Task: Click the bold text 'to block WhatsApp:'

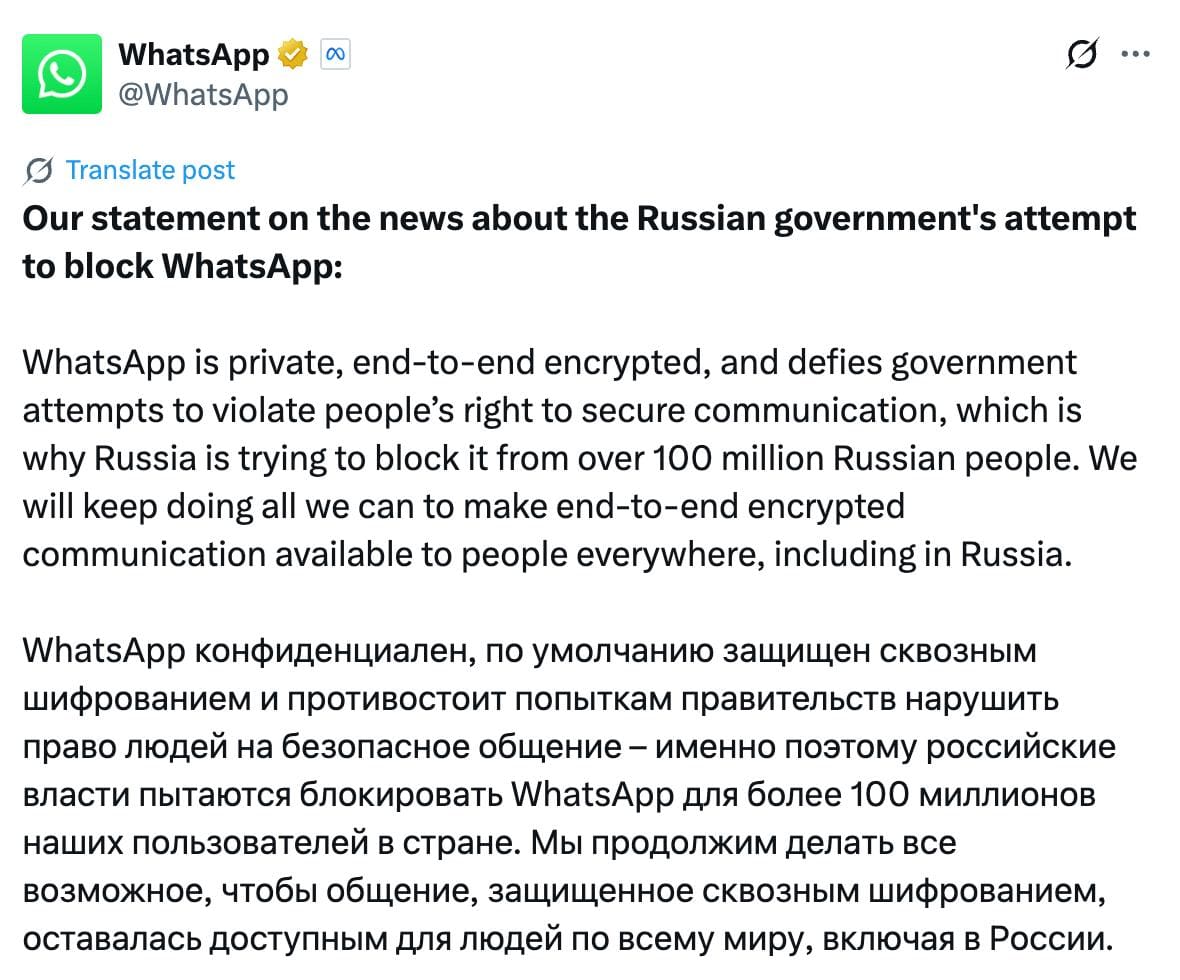Action: [182, 266]
